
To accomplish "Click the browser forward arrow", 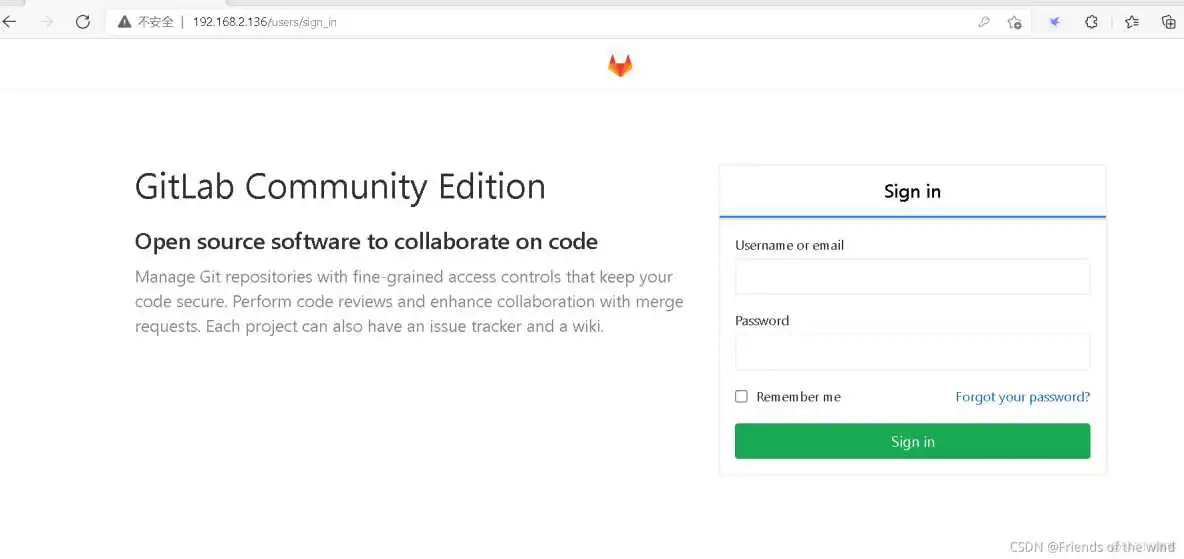I will [47, 21].
